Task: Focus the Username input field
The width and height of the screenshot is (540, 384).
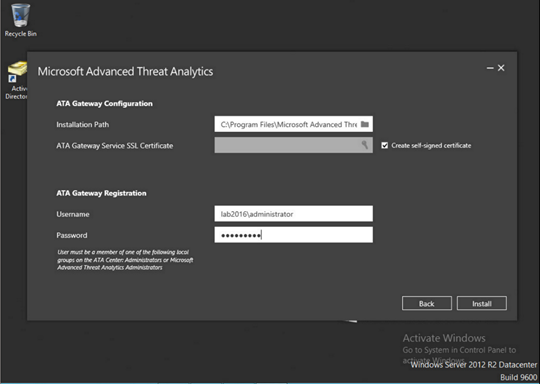Action: click(x=293, y=214)
